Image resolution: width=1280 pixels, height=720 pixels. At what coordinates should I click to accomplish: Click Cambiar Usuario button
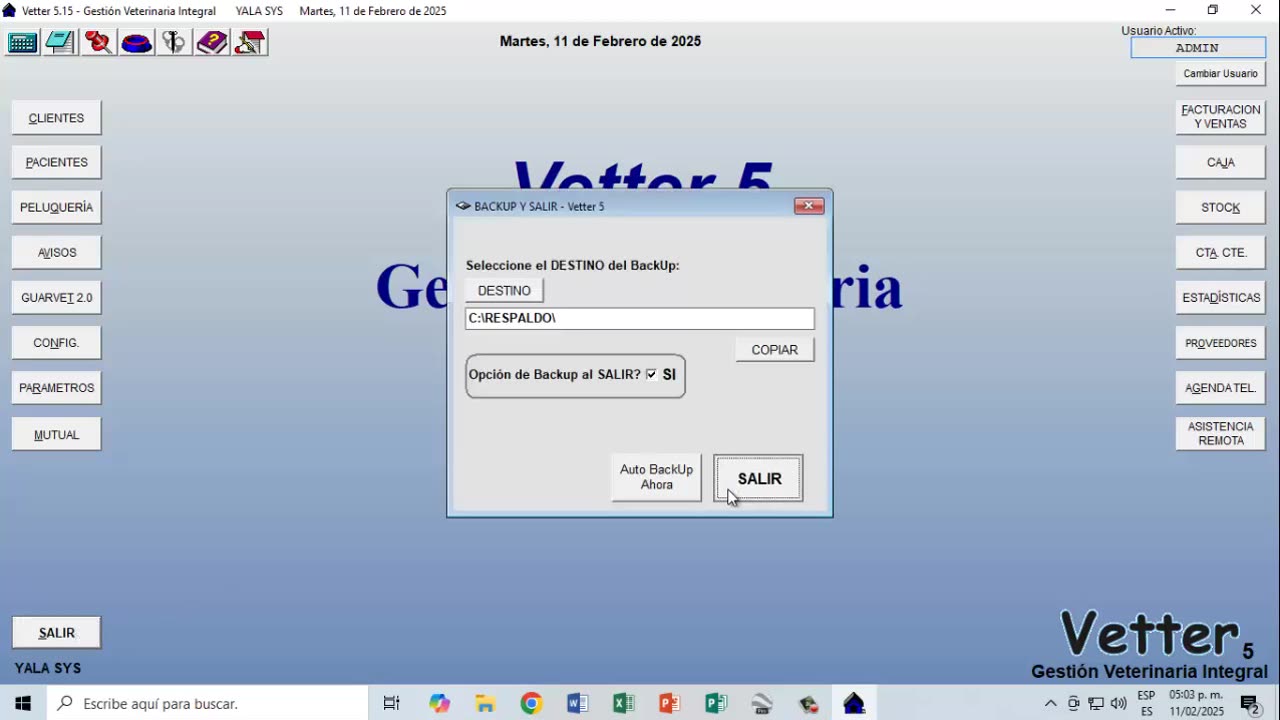click(x=1221, y=74)
